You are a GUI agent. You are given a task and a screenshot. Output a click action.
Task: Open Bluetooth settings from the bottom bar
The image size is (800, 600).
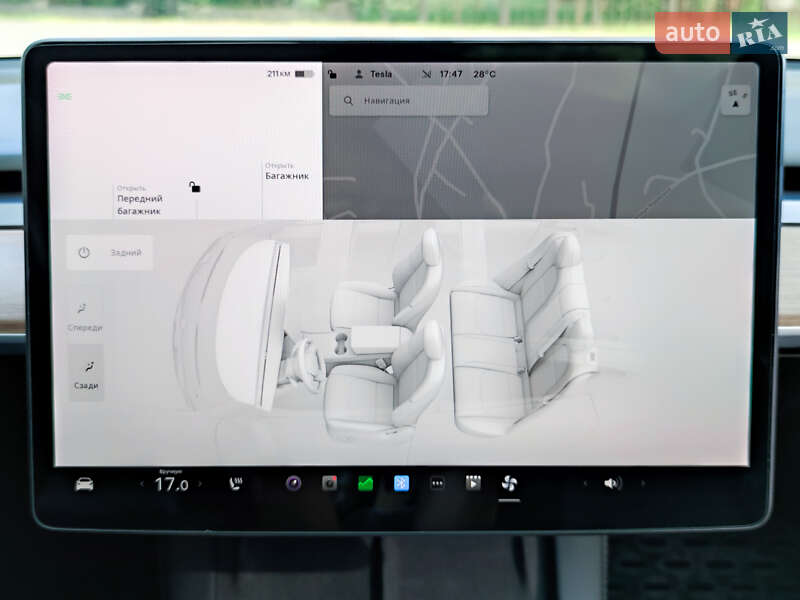tap(402, 485)
